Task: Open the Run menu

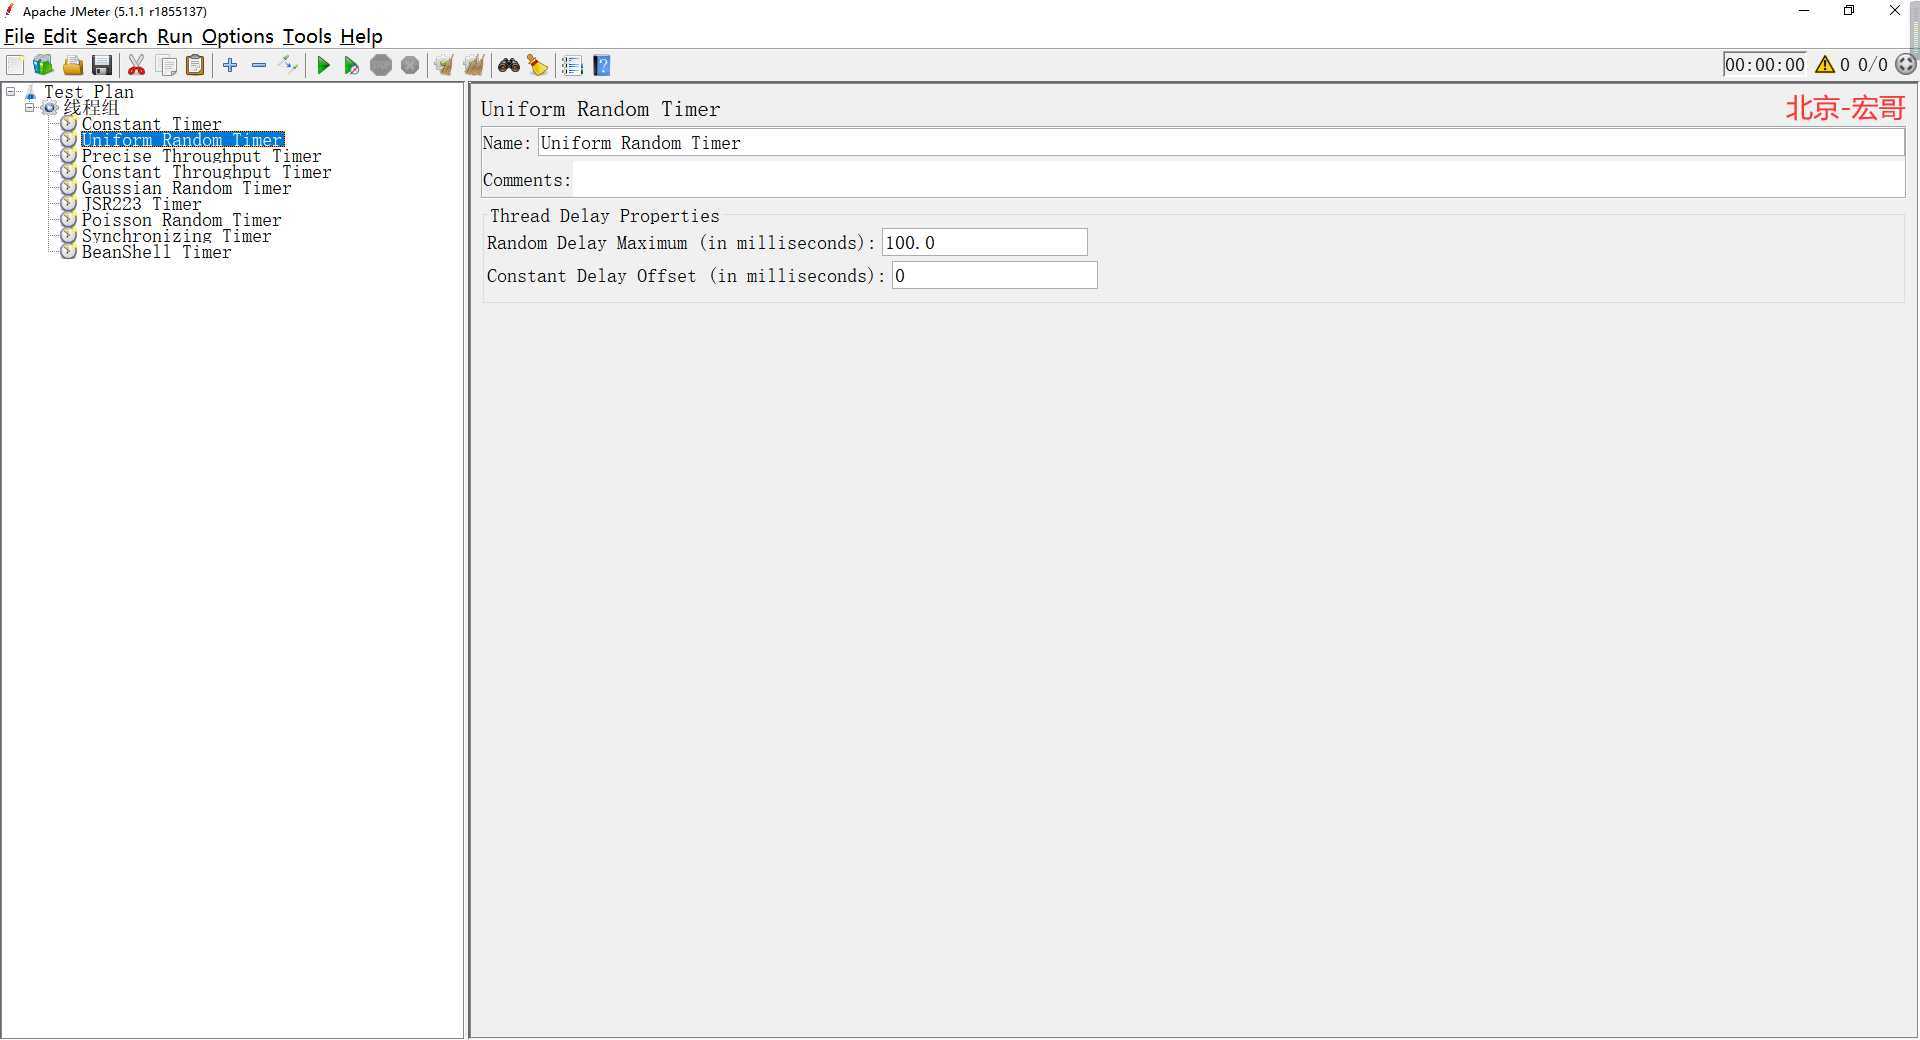Action: [174, 36]
